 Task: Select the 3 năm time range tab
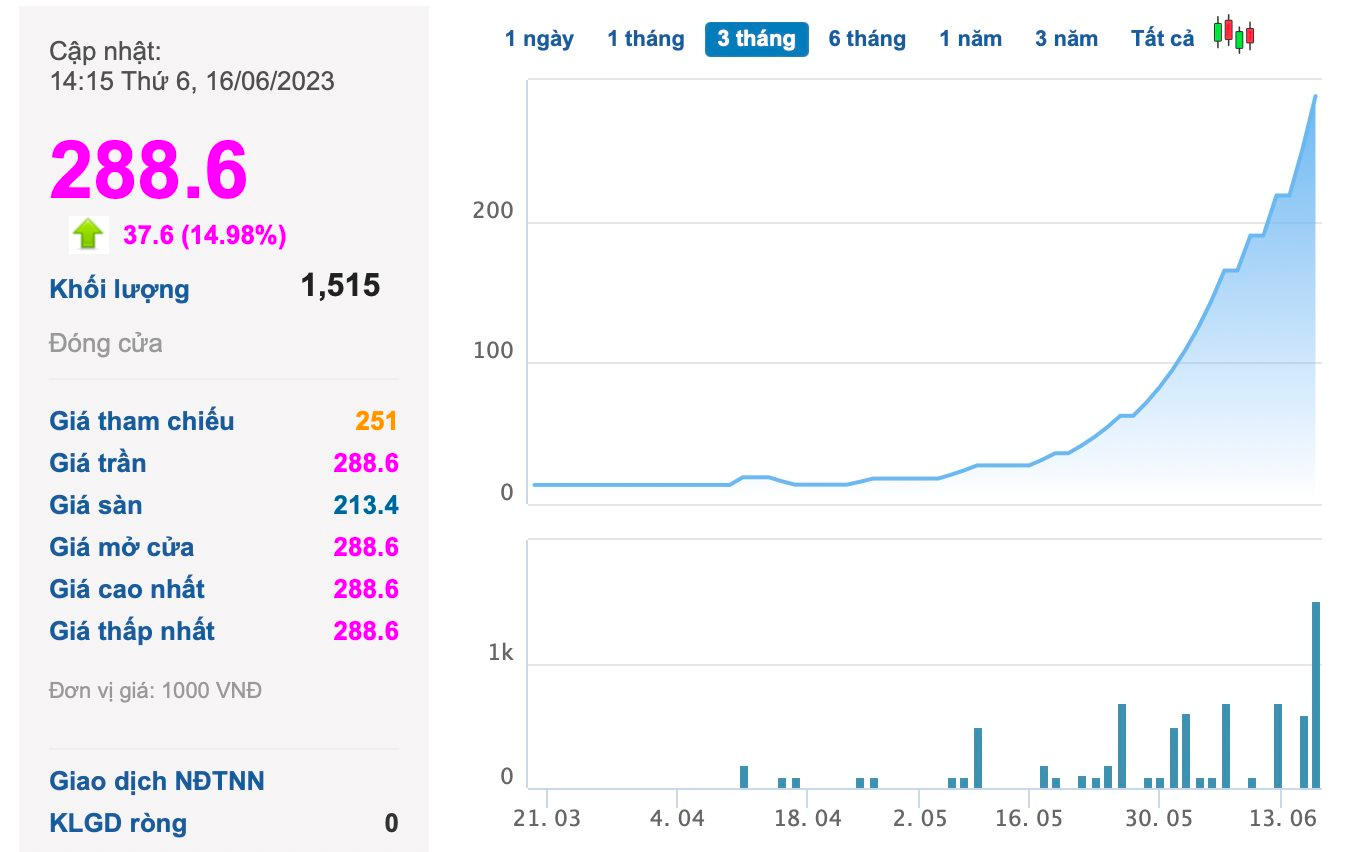[x=1067, y=39]
